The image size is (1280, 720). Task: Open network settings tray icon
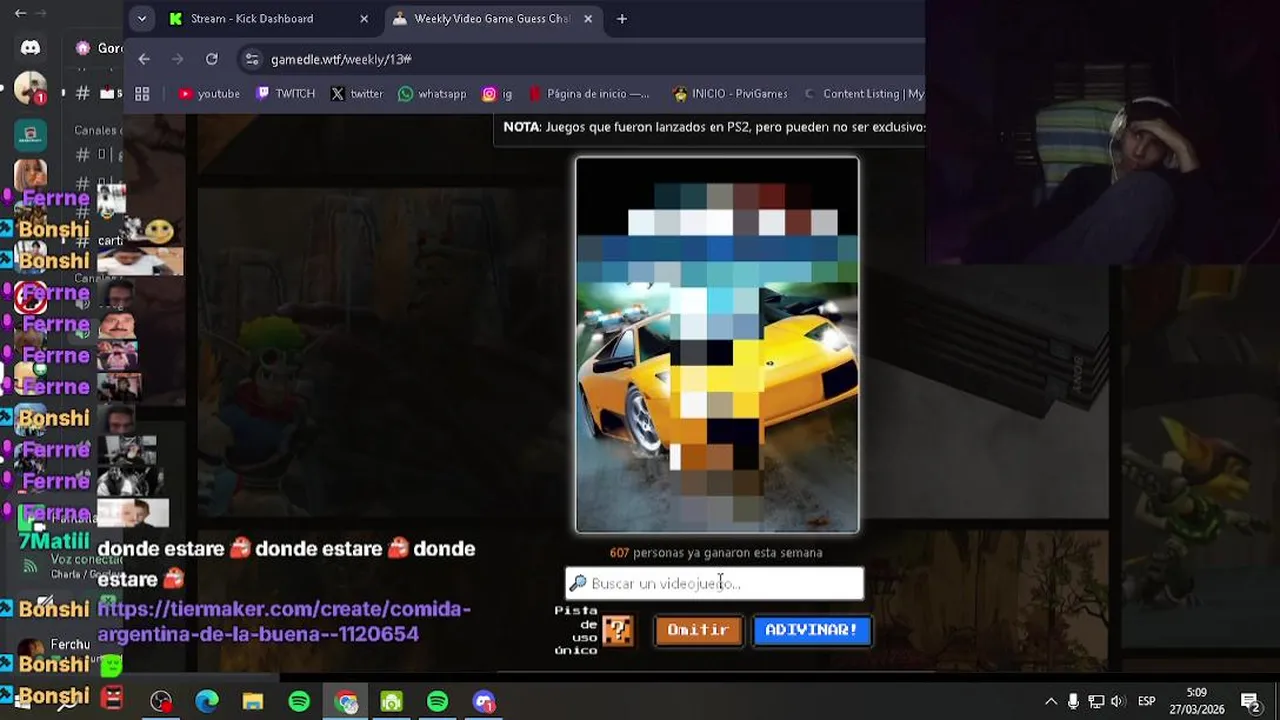click(x=1096, y=702)
